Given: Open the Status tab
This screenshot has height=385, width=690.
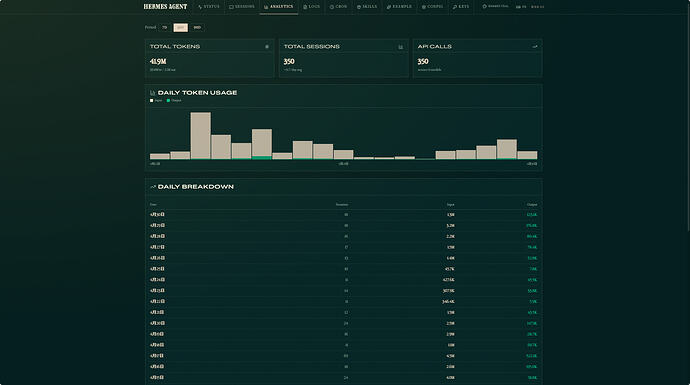Looking at the screenshot, I should click(209, 7).
